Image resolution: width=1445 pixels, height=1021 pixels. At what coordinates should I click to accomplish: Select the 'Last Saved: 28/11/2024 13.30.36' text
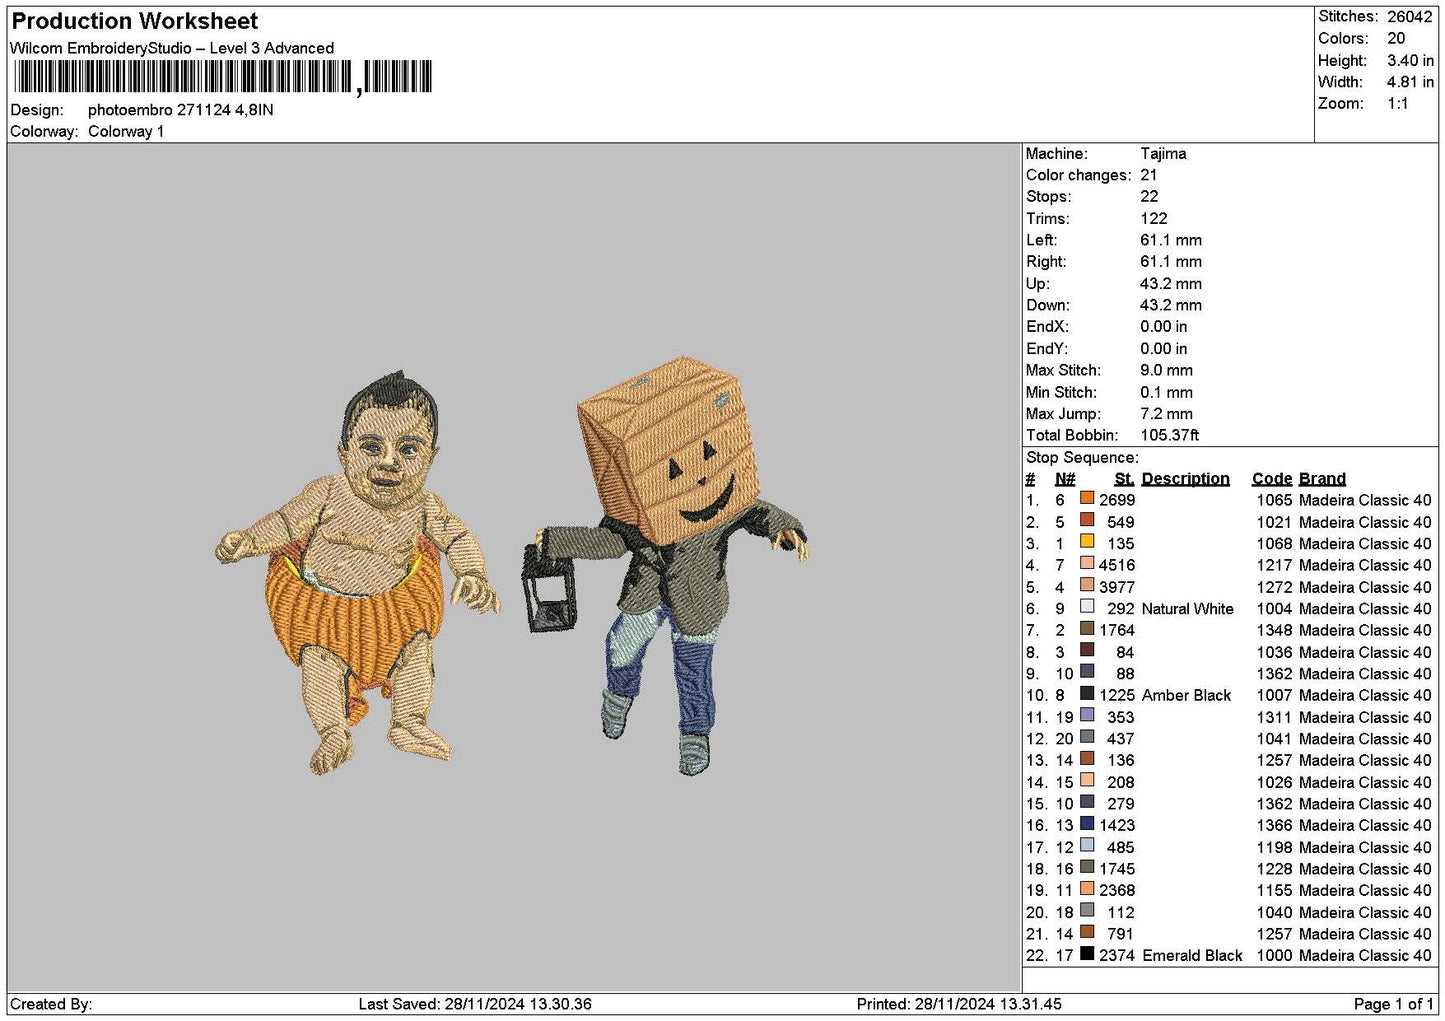point(475,1004)
